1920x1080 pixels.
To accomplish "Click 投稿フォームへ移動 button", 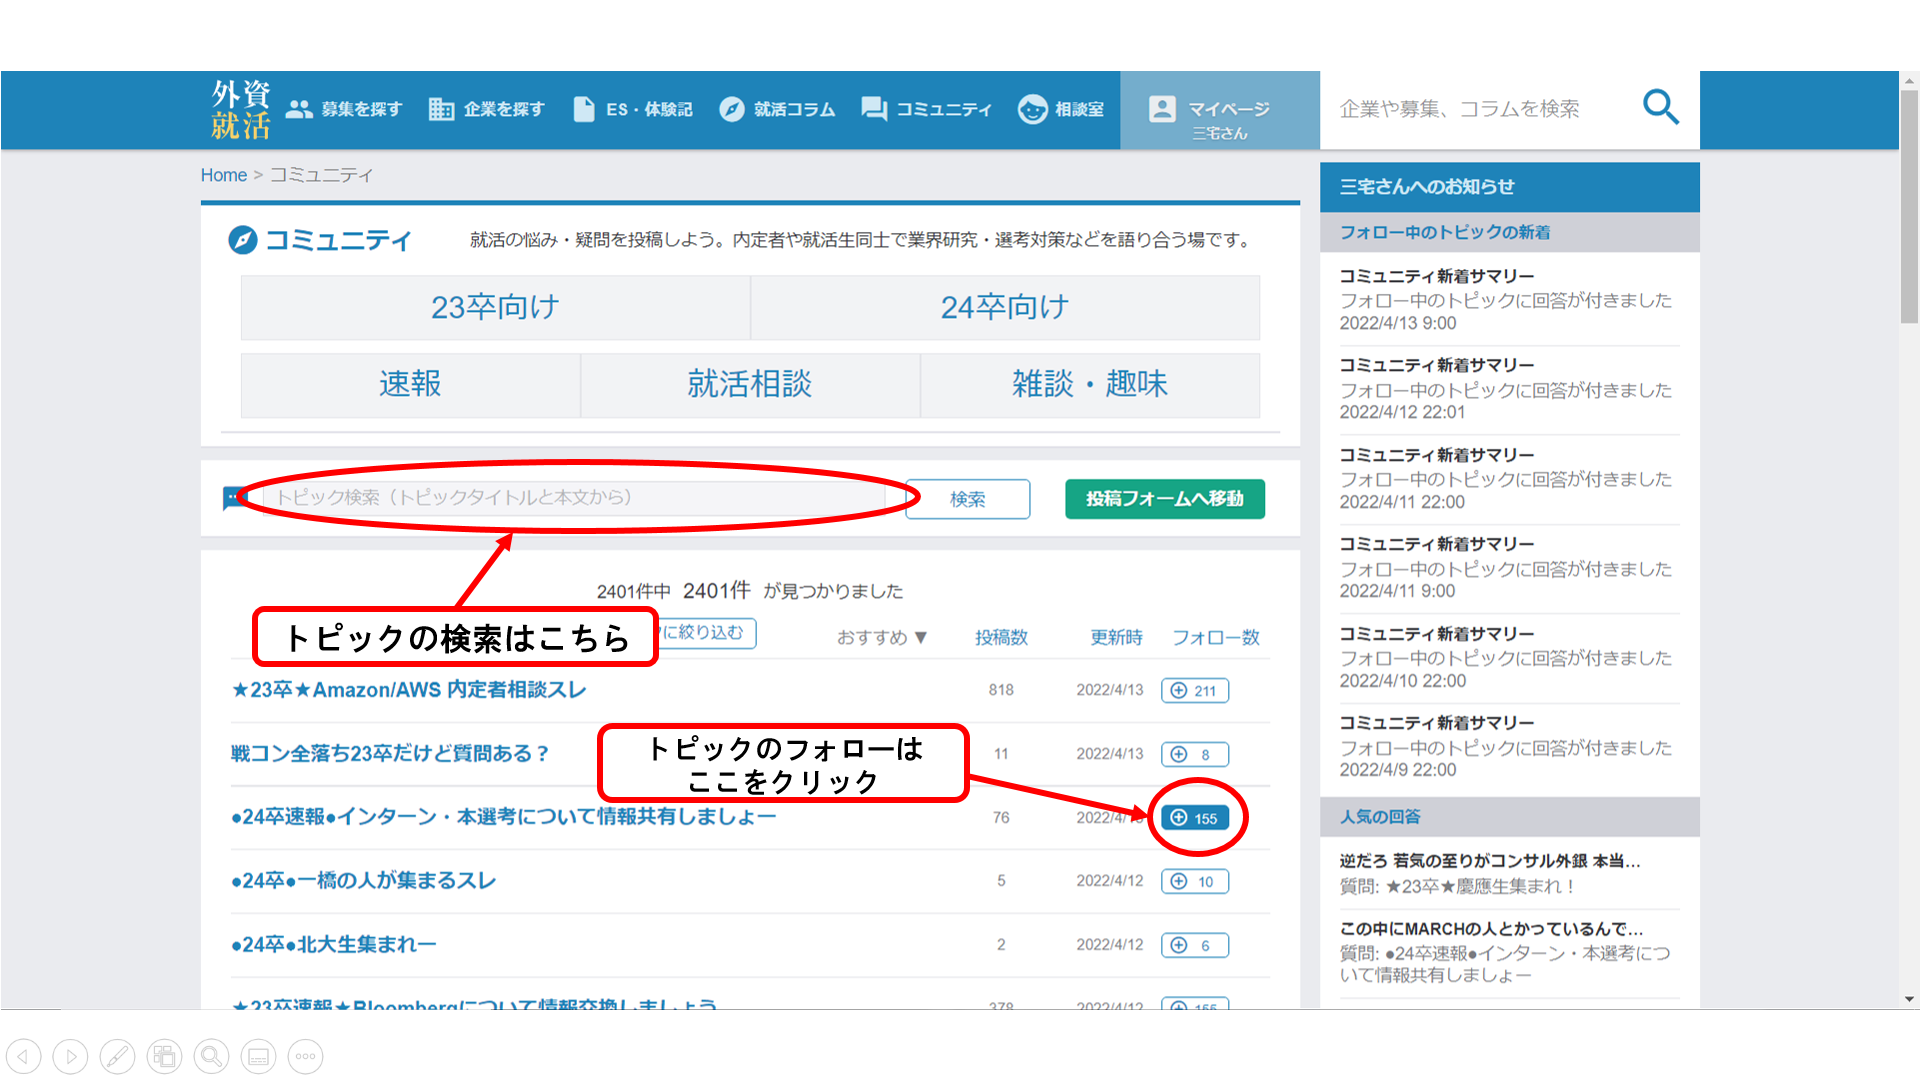I will coord(1165,499).
